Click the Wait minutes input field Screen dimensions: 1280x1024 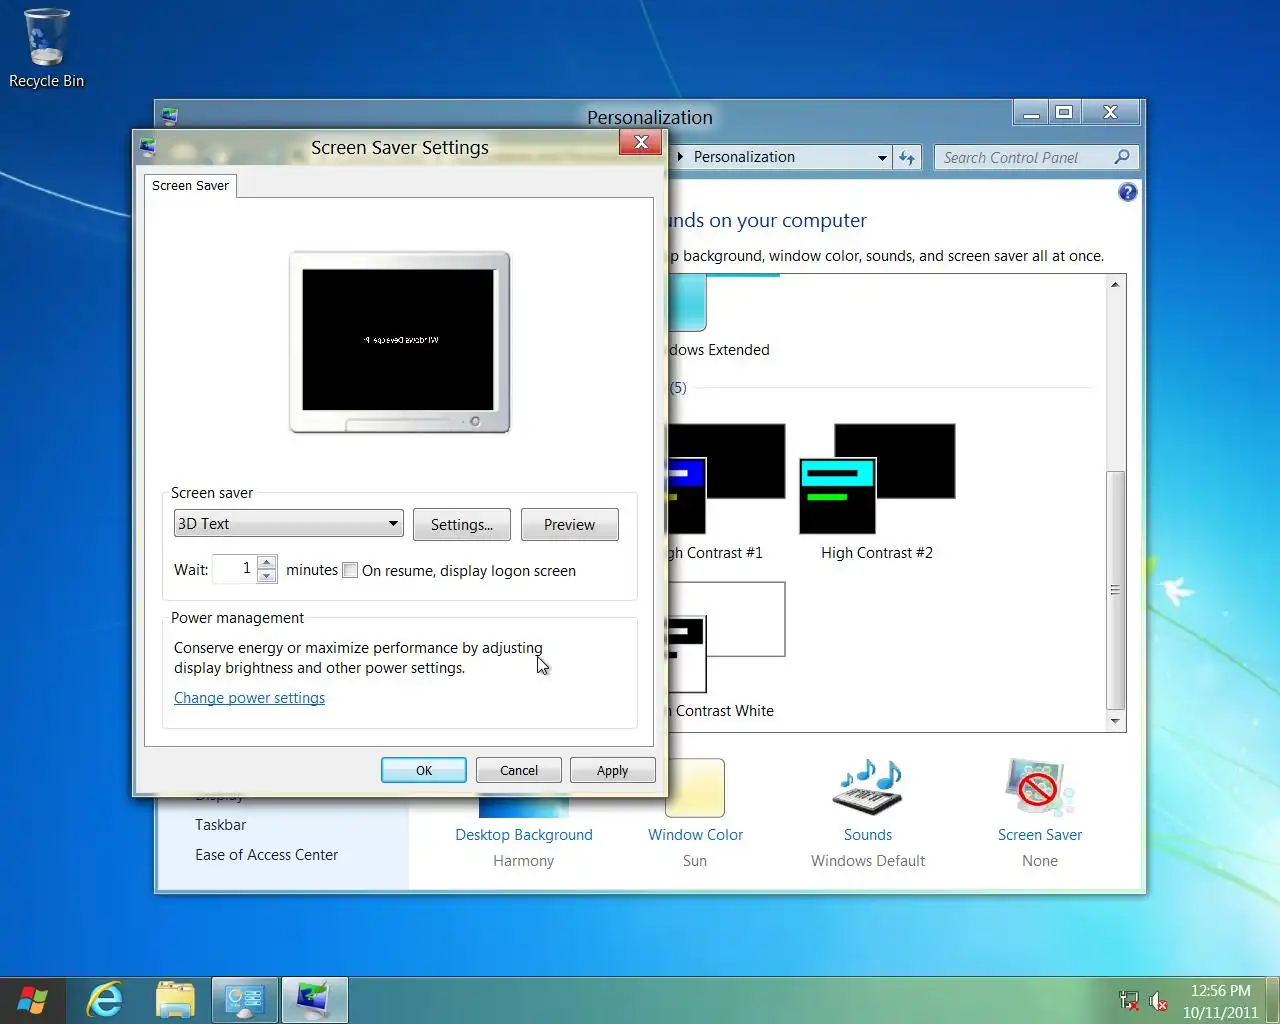[235, 569]
